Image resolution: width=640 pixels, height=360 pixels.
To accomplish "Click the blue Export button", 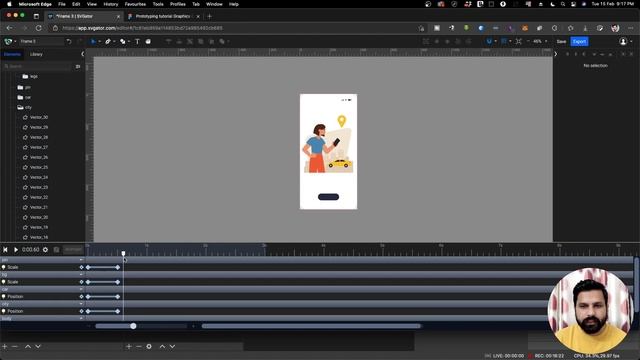I will (x=579, y=42).
